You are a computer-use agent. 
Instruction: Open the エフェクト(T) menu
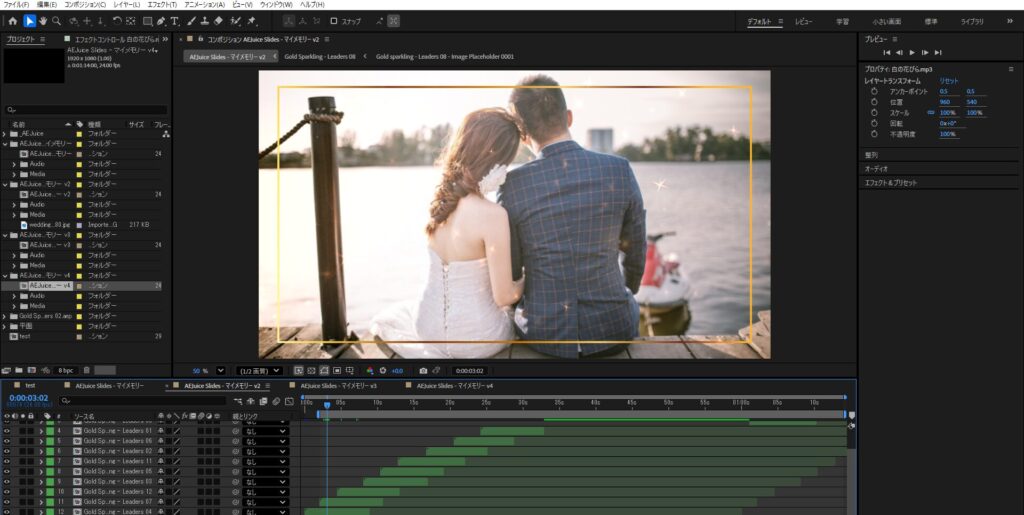point(158,5)
